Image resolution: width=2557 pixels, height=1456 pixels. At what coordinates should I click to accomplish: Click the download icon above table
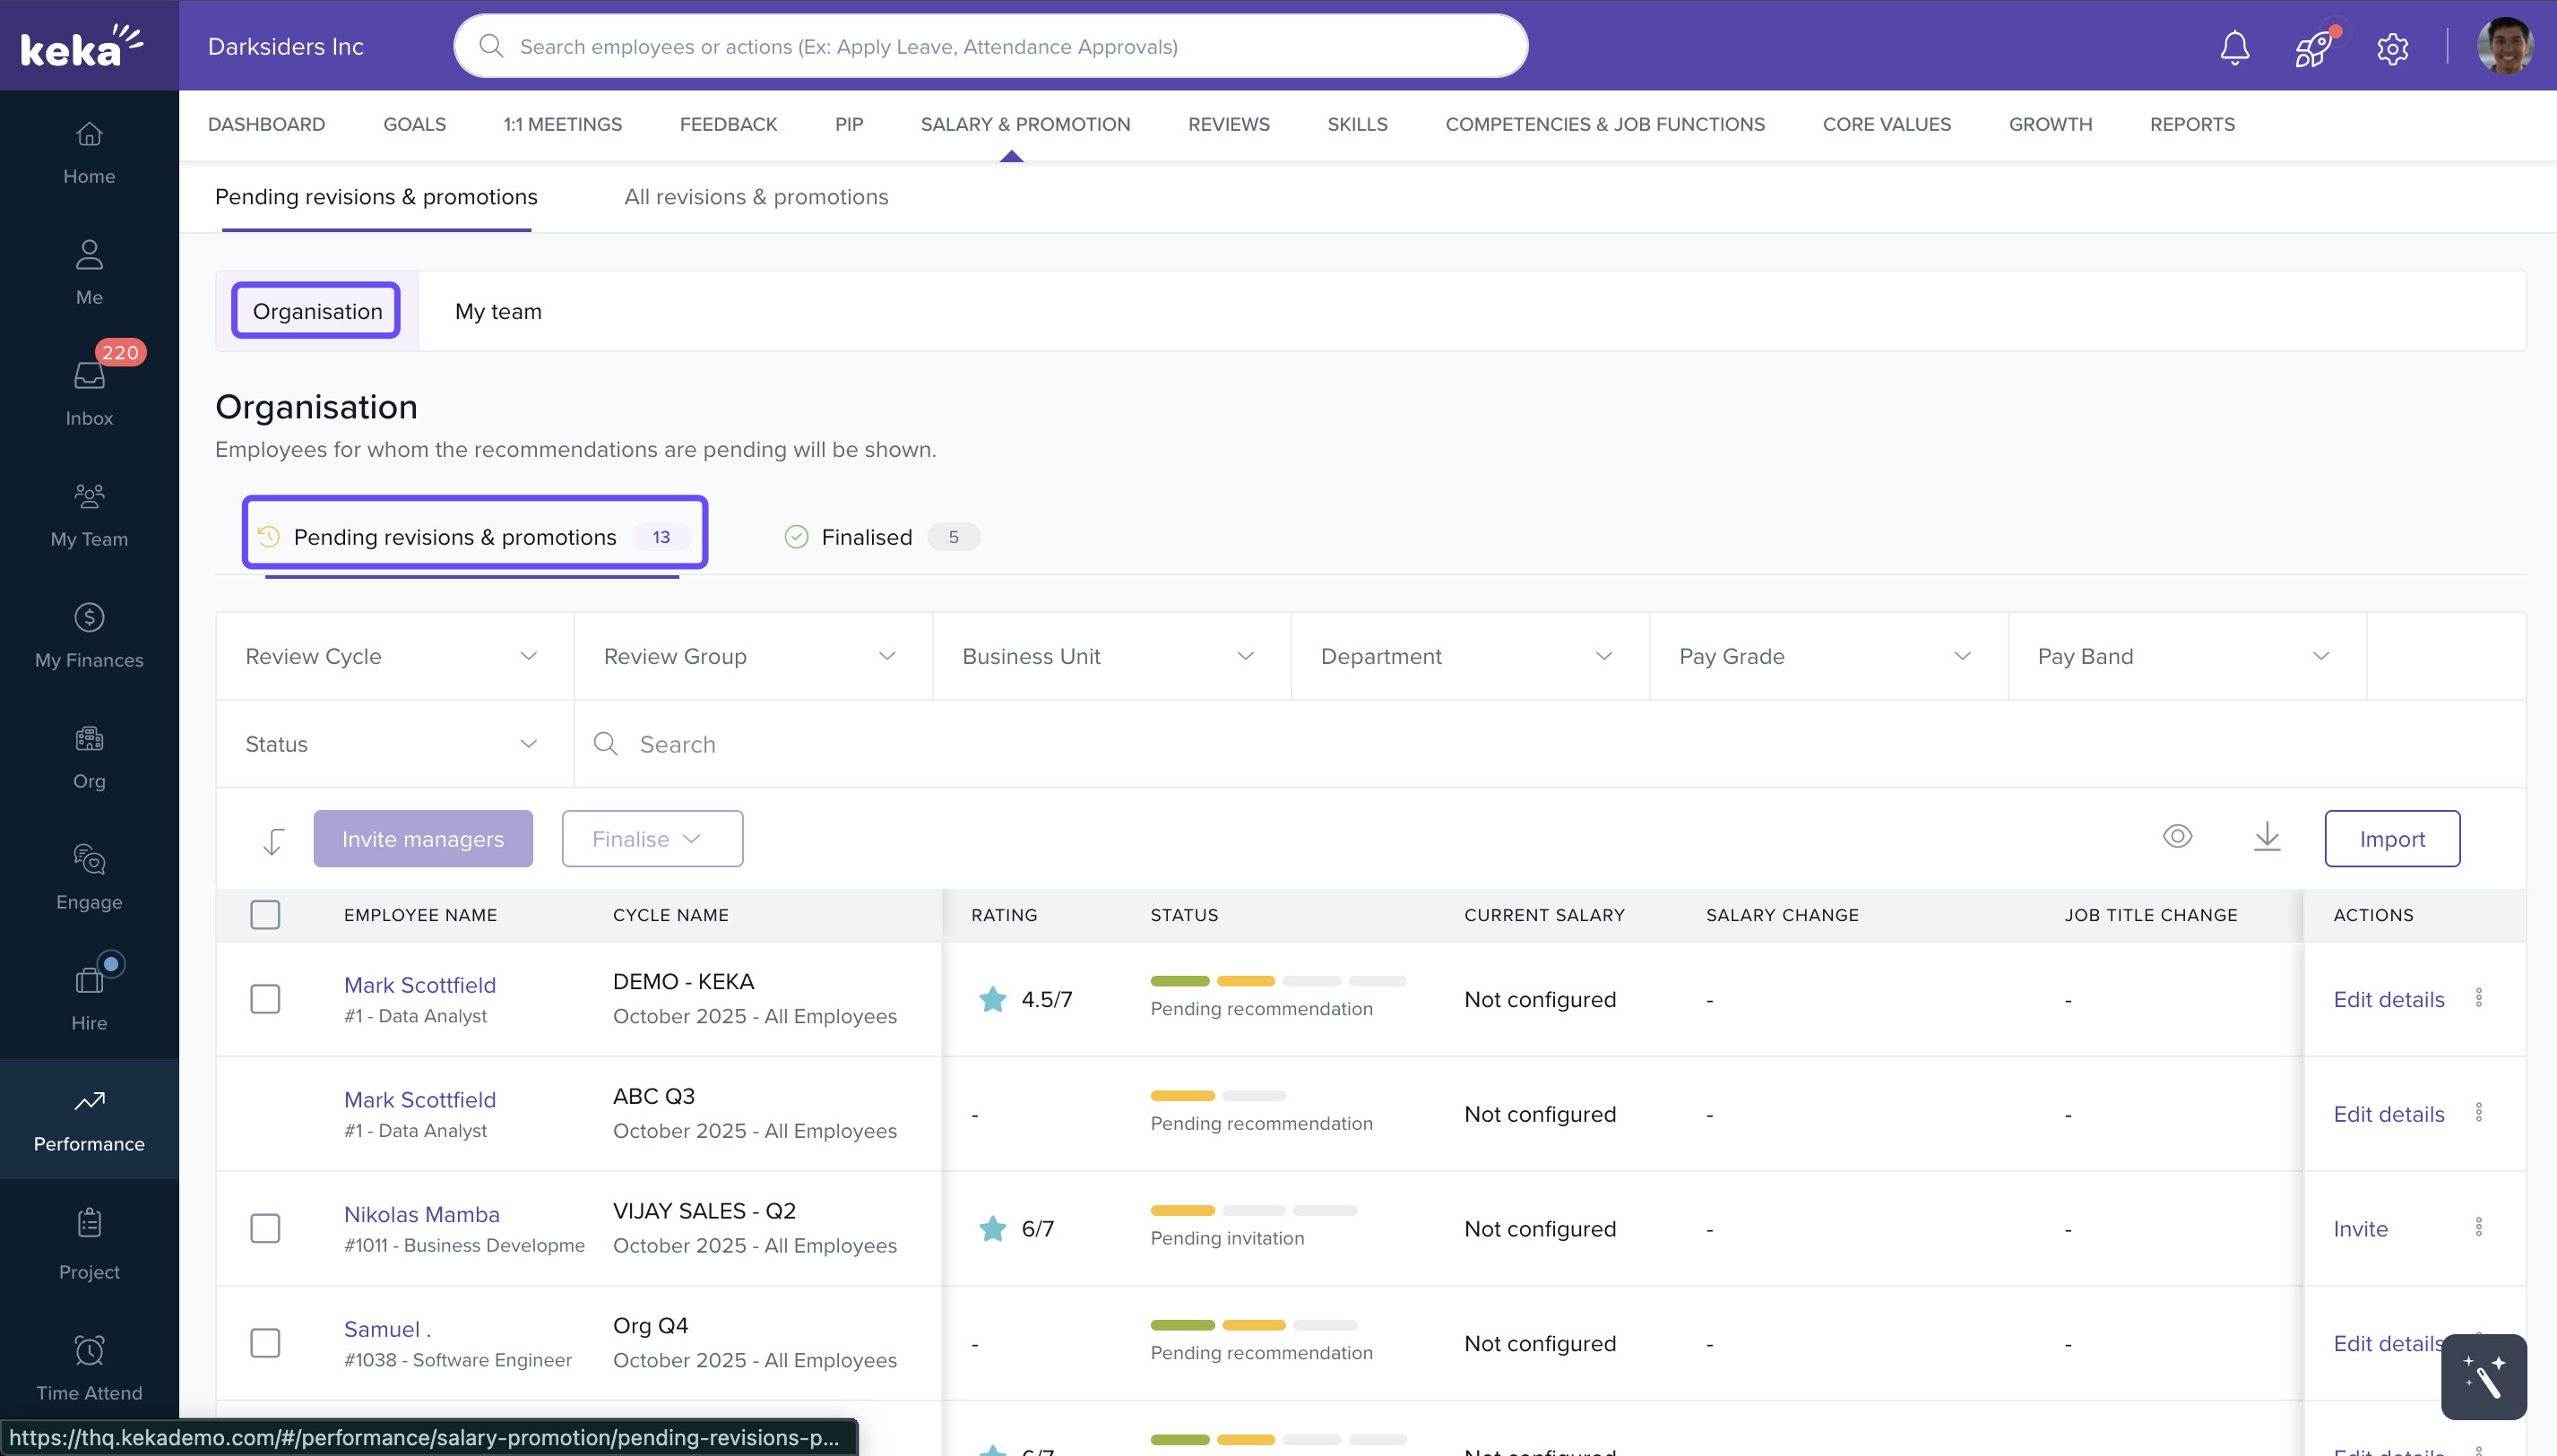click(2267, 837)
